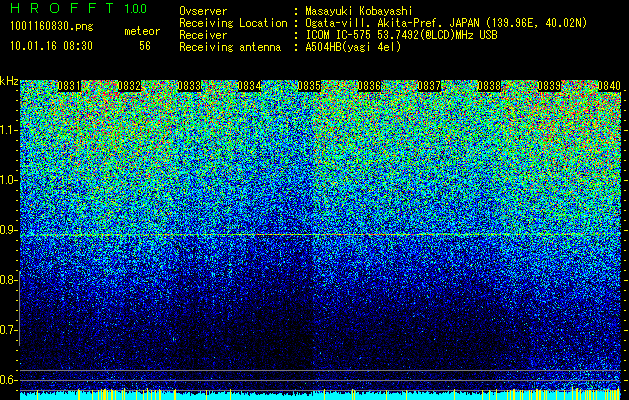629x400 pixels.
Task: Click the 0.8 kHz axis label
Action: tap(9, 280)
